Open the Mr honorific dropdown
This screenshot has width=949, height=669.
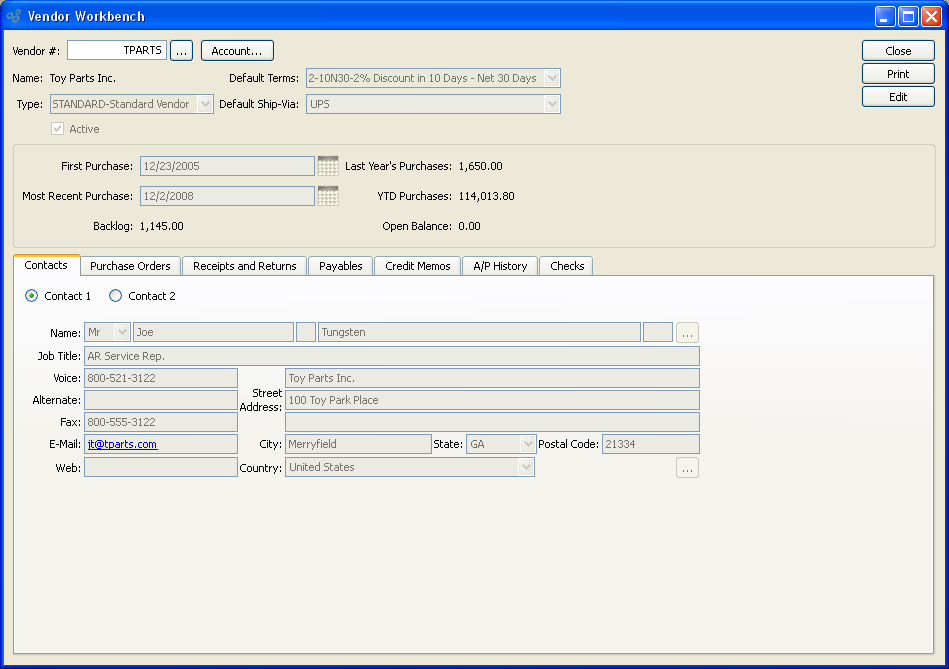click(122, 332)
